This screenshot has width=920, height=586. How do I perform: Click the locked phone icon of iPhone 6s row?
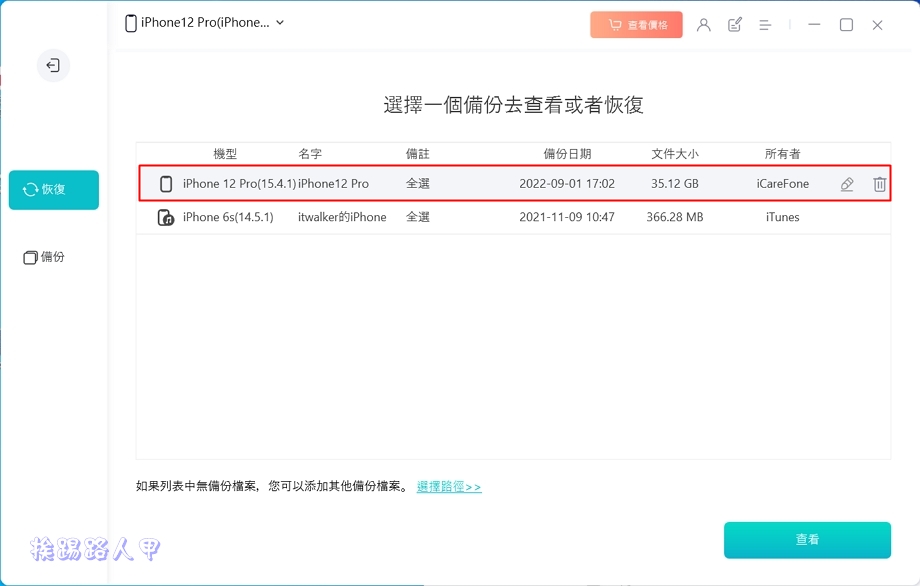tap(166, 217)
